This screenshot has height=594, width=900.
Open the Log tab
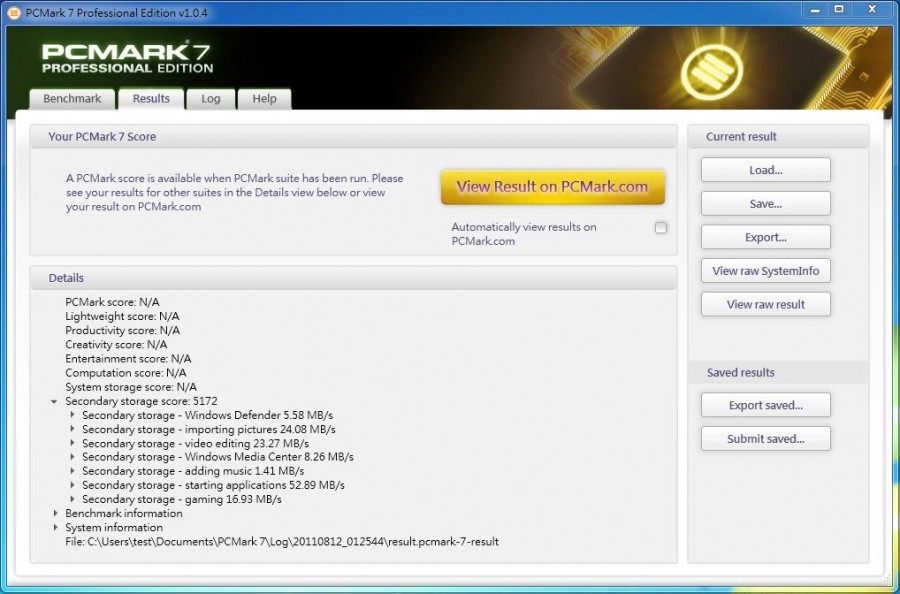(211, 99)
